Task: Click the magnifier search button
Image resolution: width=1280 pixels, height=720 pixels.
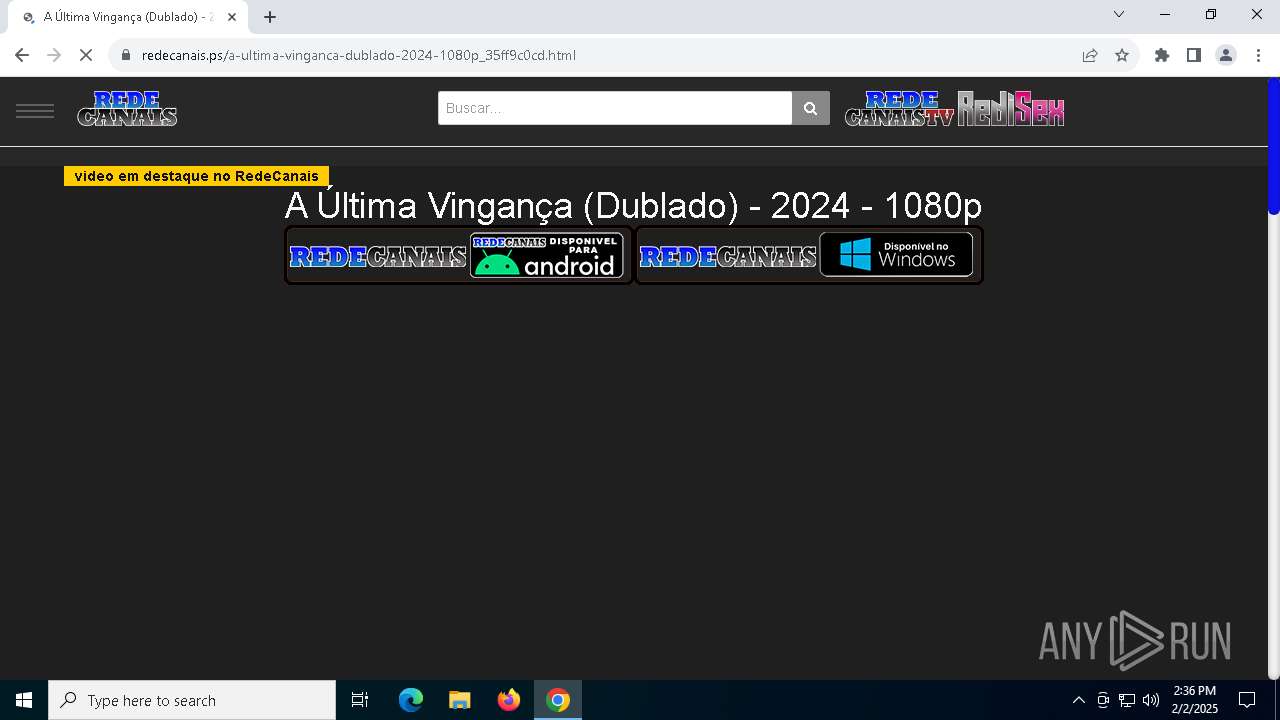Action: coord(811,108)
